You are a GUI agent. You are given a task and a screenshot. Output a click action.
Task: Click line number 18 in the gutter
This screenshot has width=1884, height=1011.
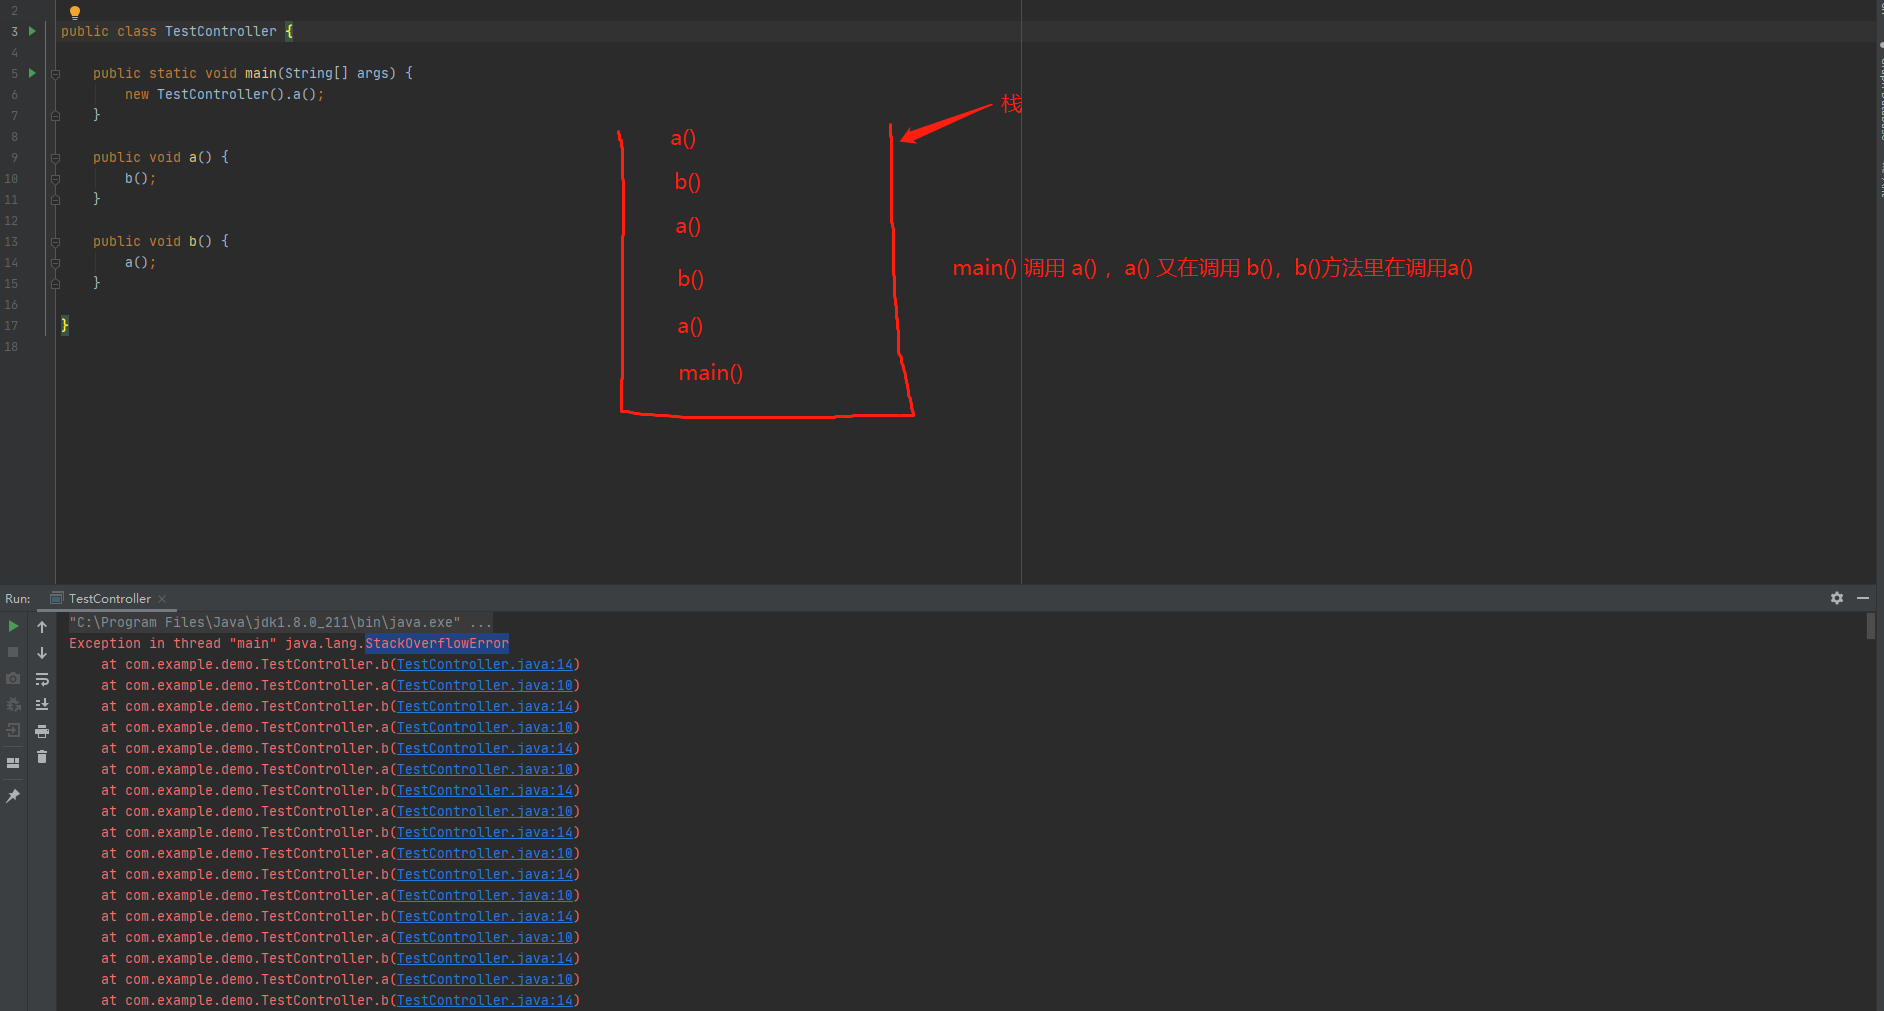point(11,347)
